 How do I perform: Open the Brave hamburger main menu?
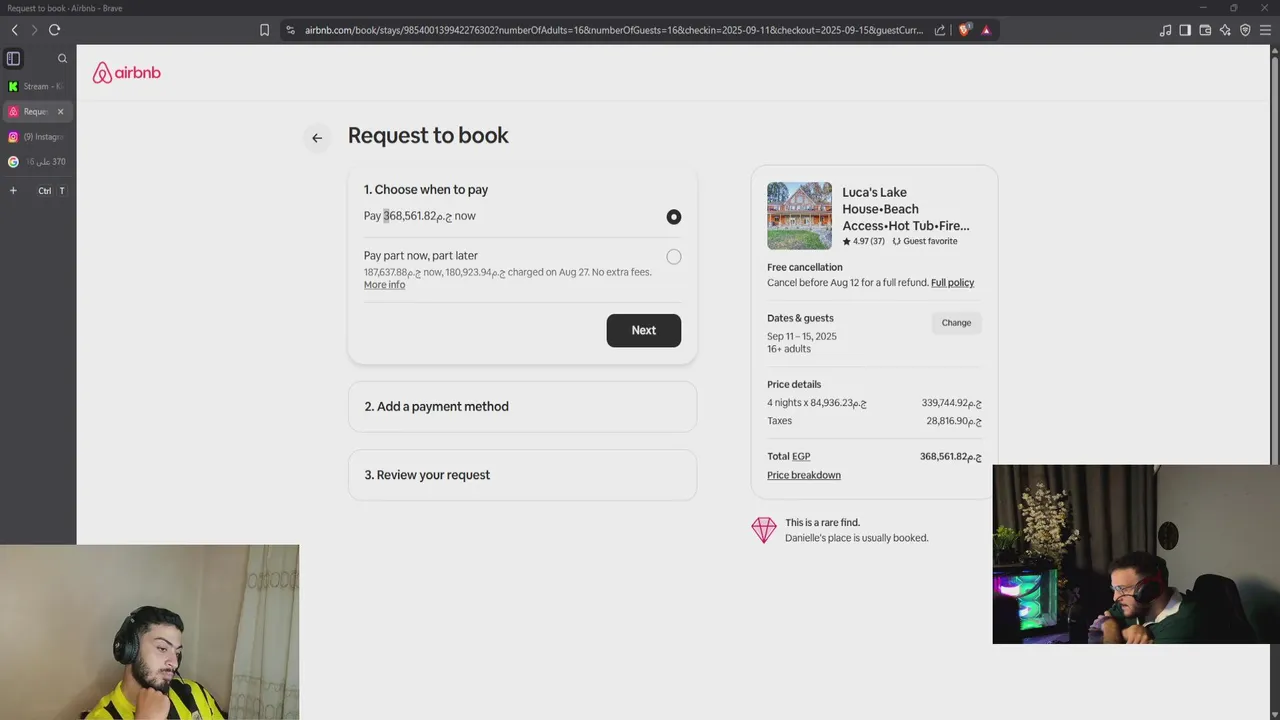(x=1265, y=30)
